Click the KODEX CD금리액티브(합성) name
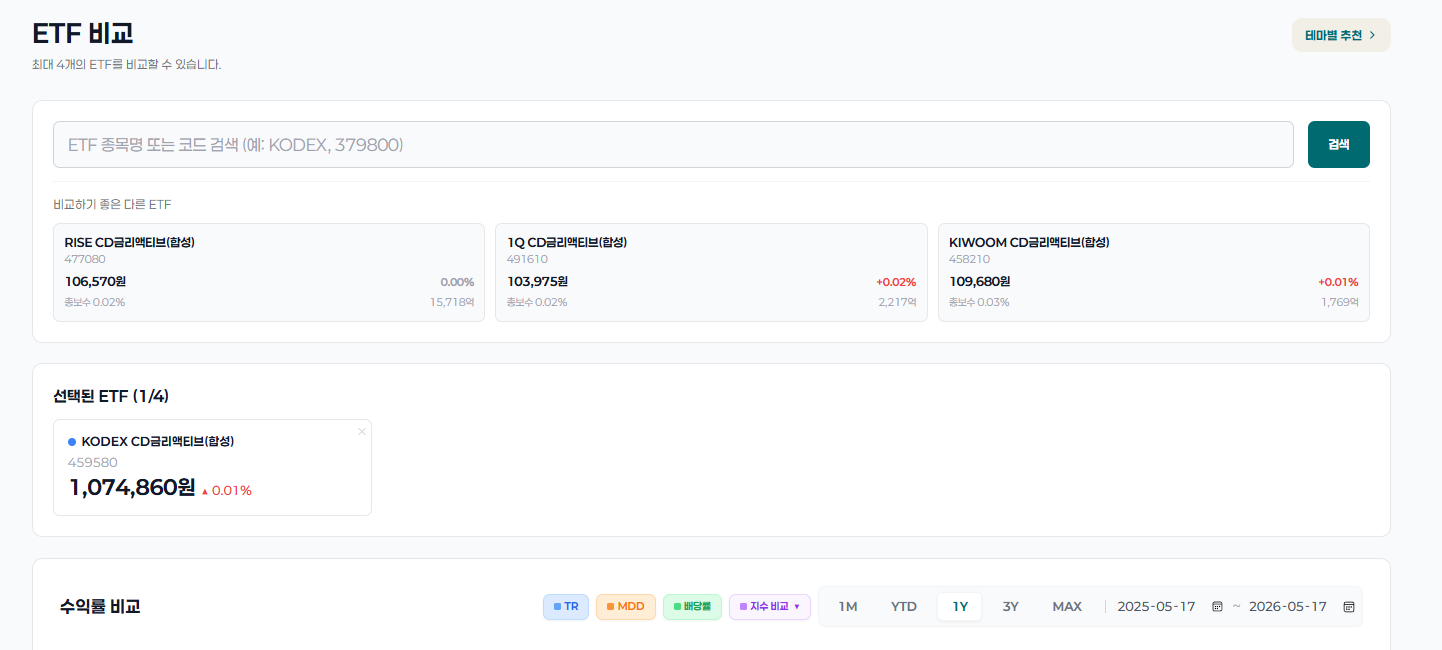This screenshot has width=1442, height=650. 158,441
